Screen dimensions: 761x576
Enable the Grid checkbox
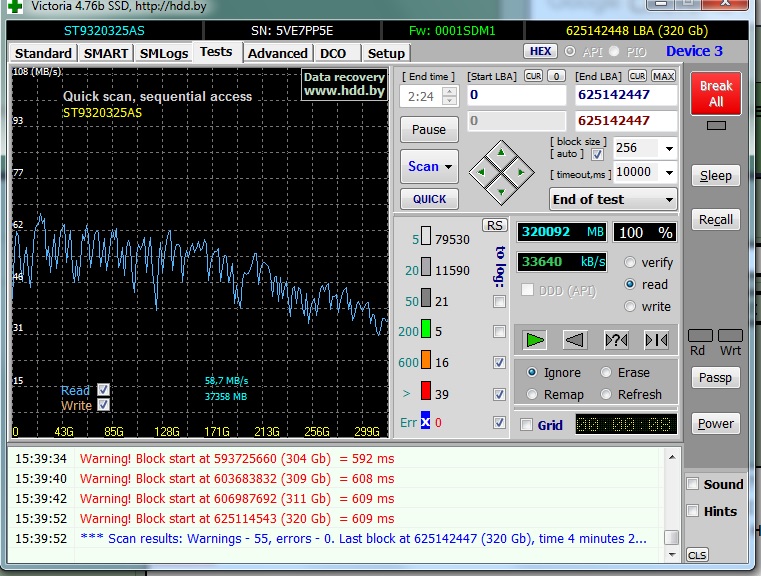tap(526, 425)
